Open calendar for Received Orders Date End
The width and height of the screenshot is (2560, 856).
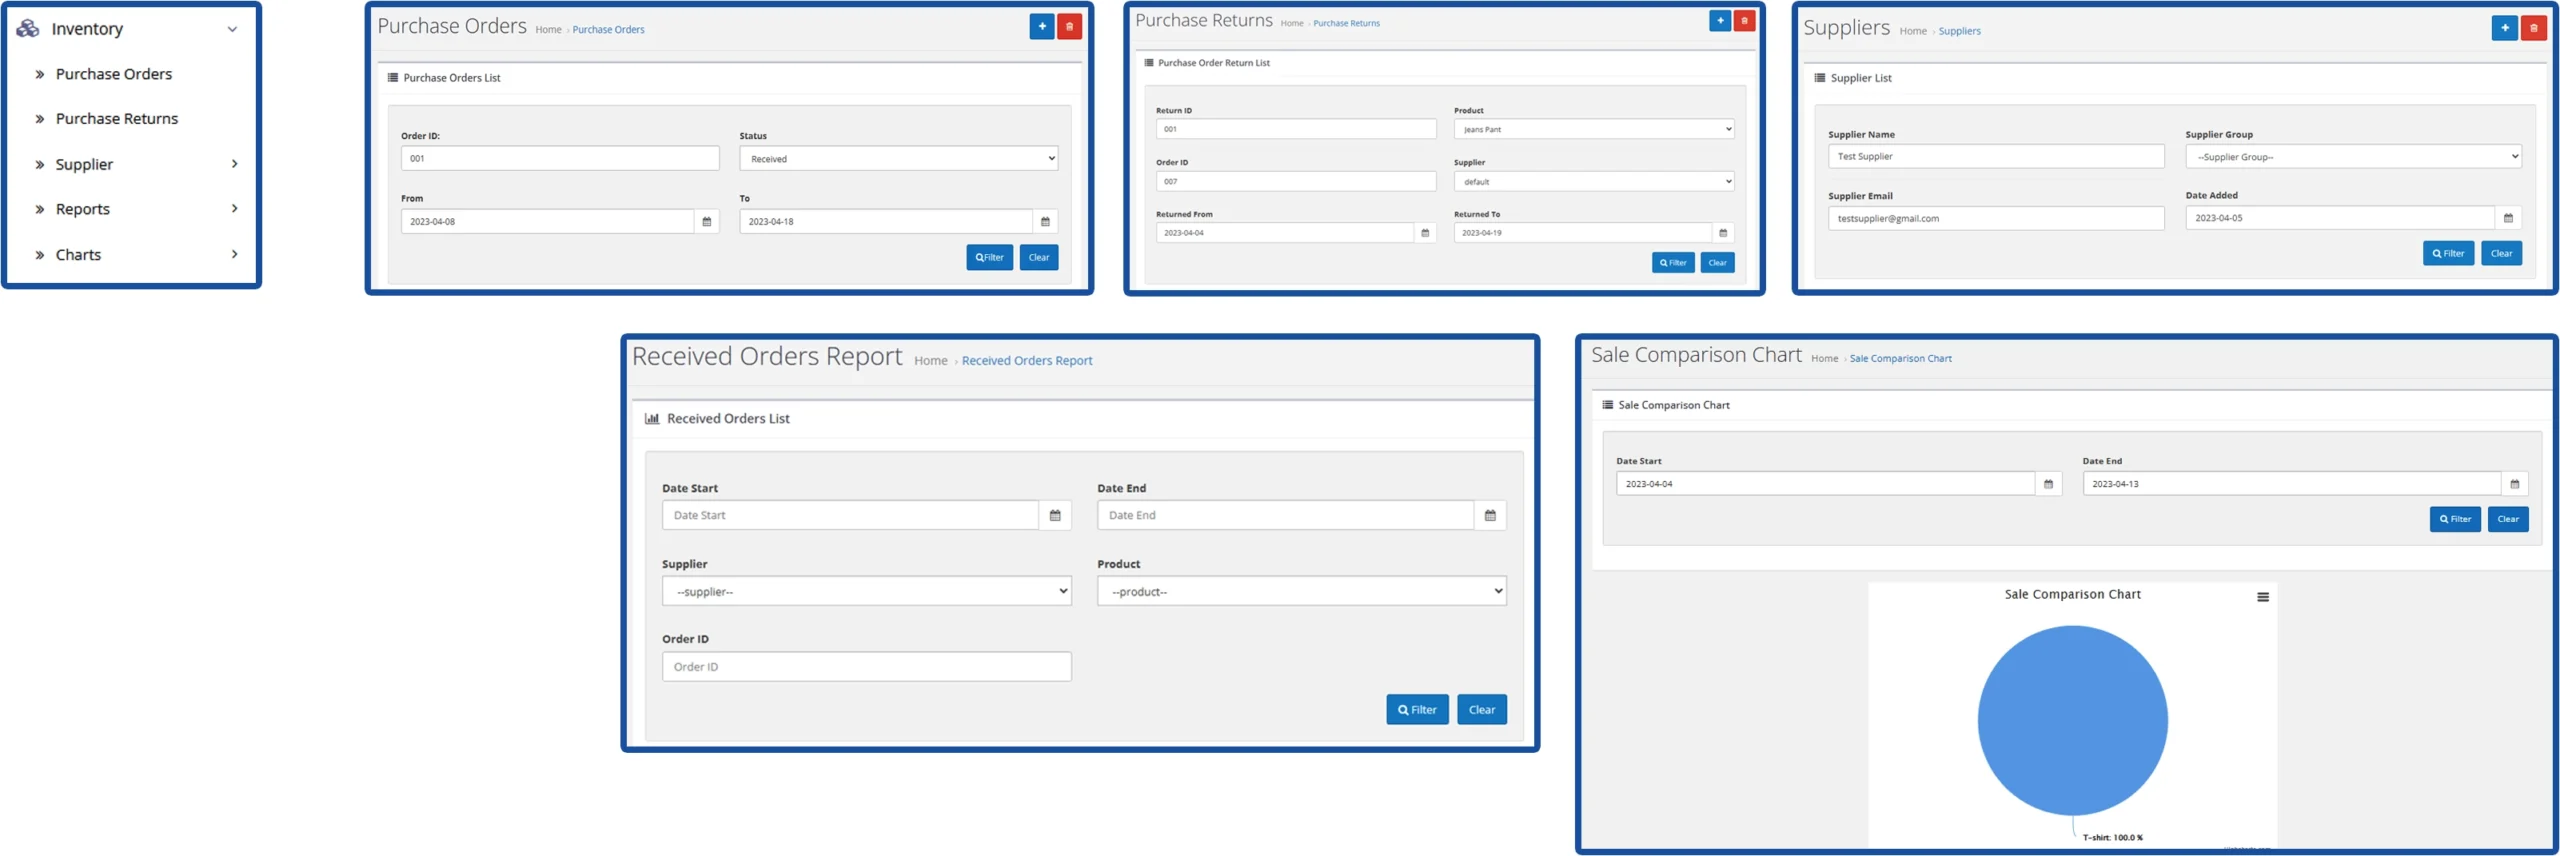1489,516
